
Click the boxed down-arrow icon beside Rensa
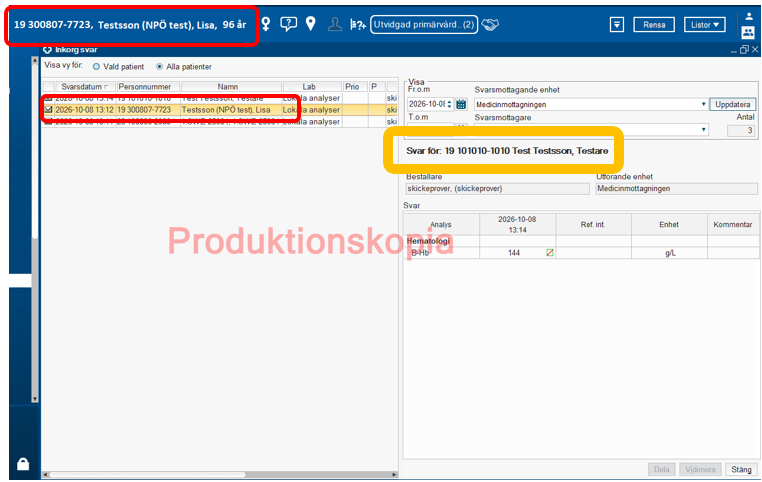[617, 24]
